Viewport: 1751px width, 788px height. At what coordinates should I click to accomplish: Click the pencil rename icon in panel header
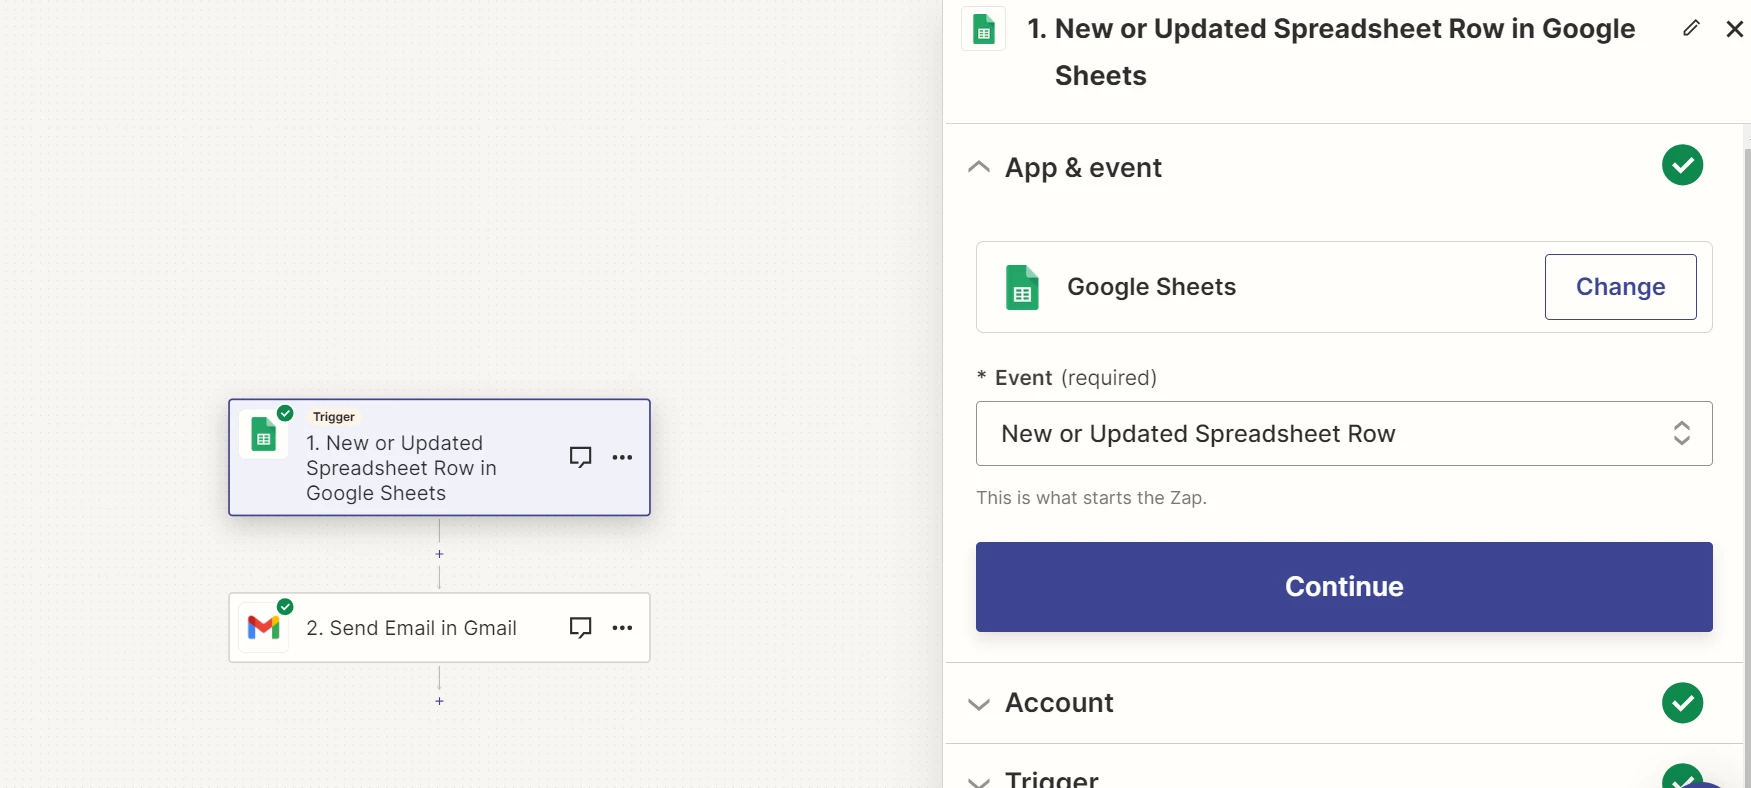point(1691,28)
